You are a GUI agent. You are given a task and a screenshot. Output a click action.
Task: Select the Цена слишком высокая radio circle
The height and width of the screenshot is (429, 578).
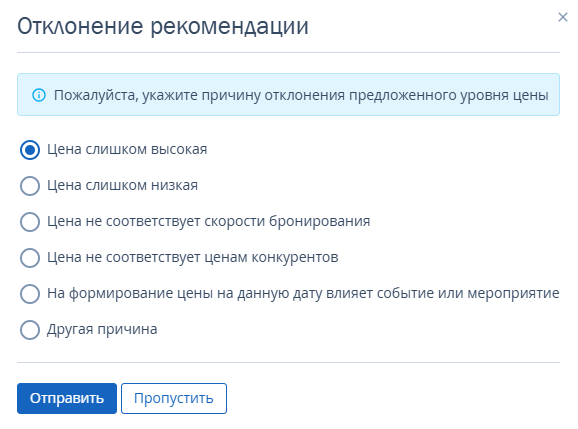(30, 150)
